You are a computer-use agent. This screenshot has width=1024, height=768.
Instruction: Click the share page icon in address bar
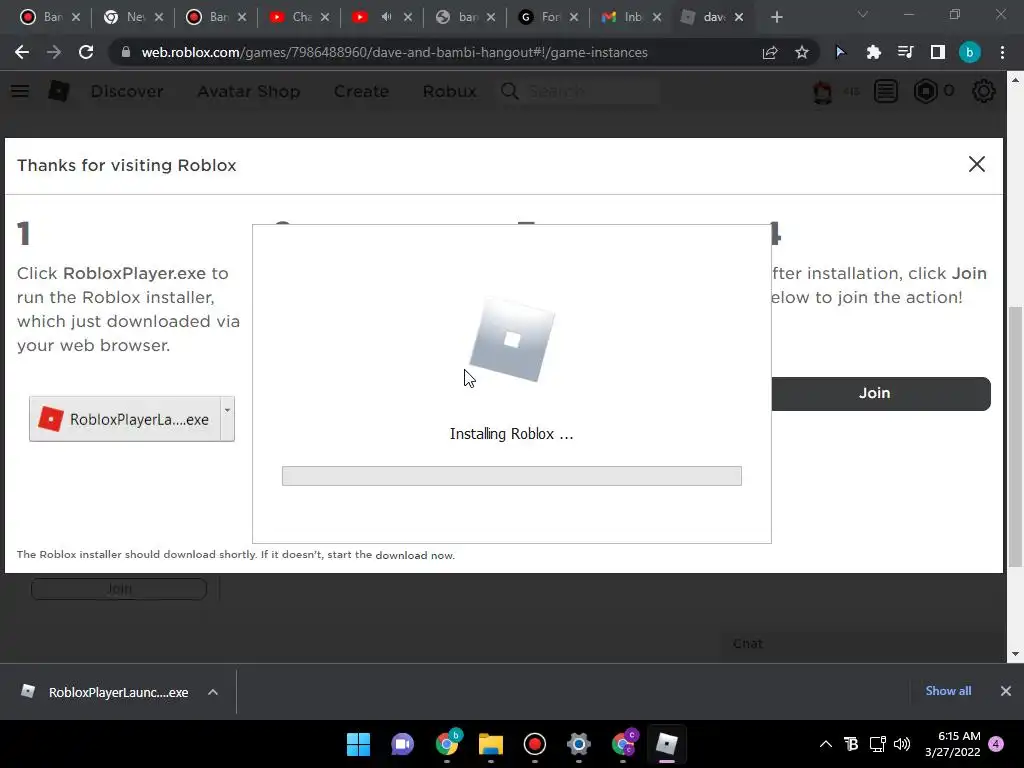coord(770,52)
